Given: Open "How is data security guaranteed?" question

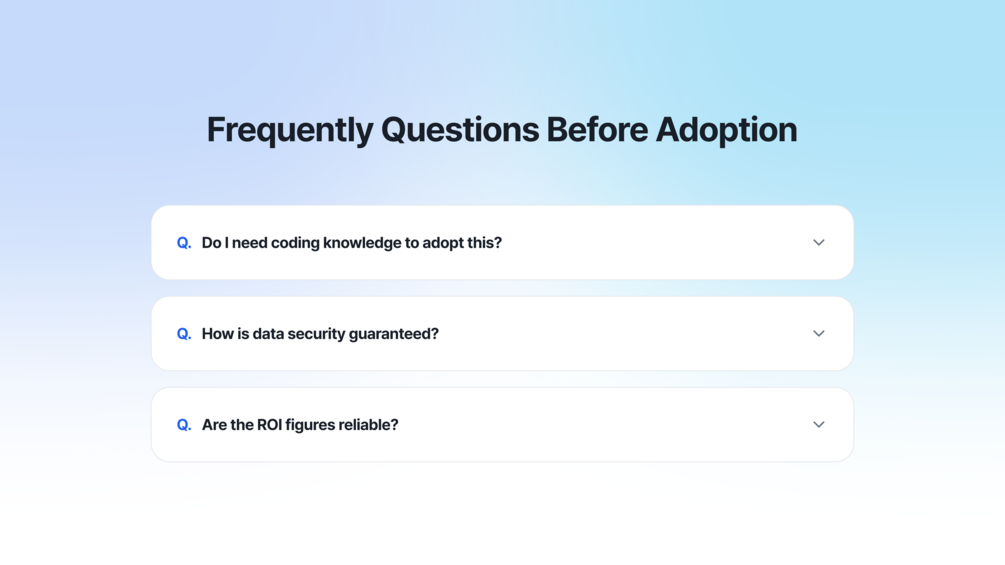Looking at the screenshot, I should (x=320, y=334).
